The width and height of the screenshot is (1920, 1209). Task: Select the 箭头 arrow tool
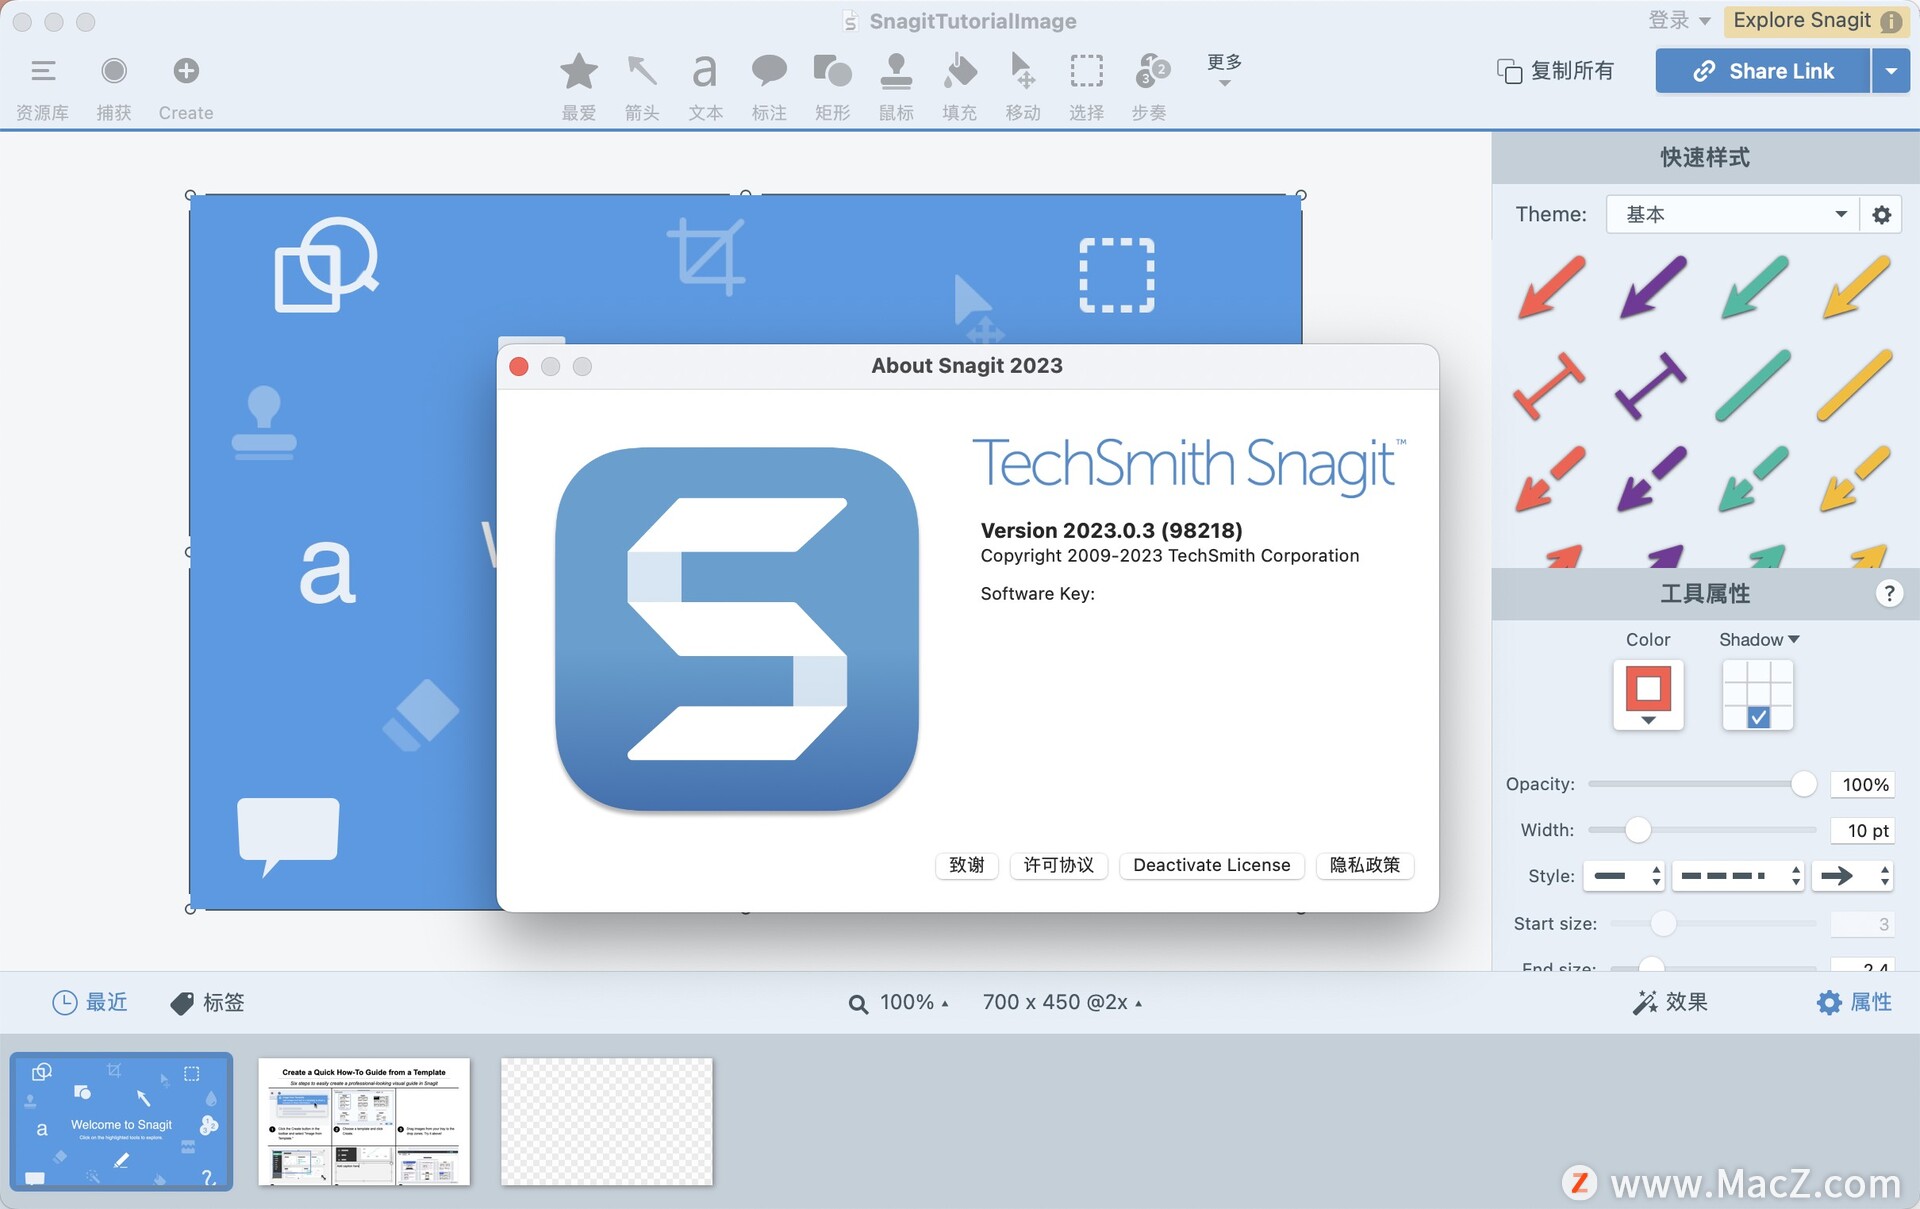(641, 82)
